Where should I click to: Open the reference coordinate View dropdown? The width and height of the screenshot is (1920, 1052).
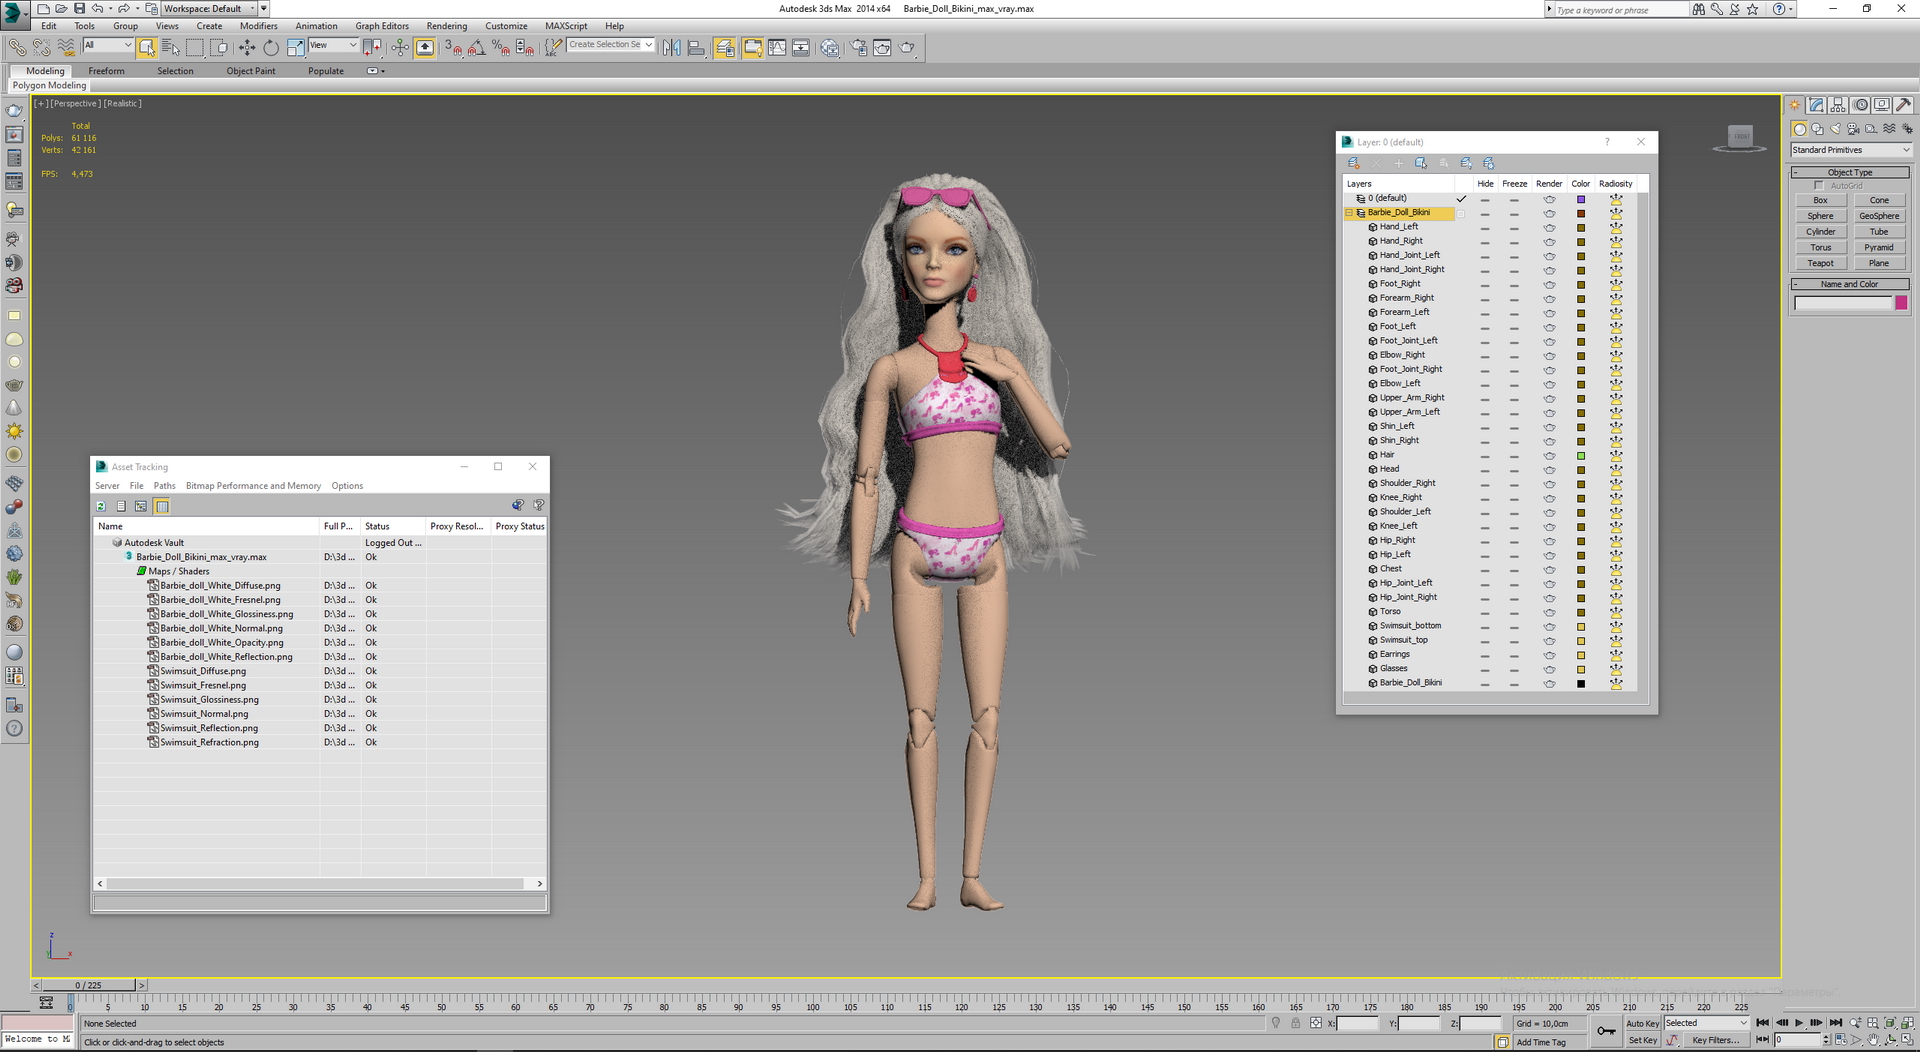(333, 45)
